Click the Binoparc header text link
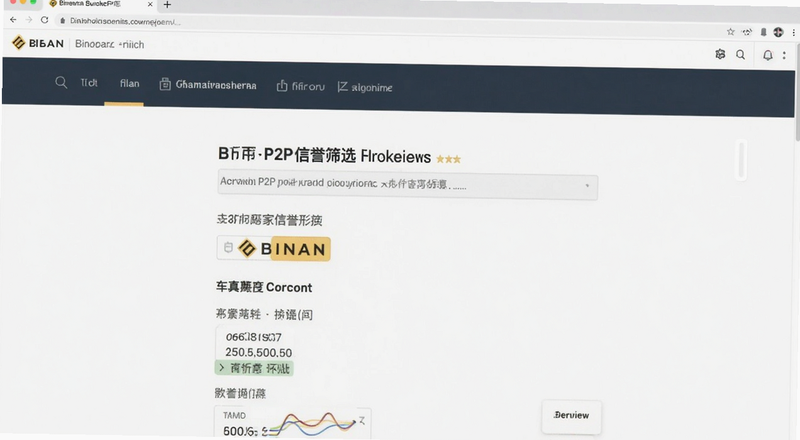Image resolution: width=800 pixels, height=440 pixels. point(110,44)
